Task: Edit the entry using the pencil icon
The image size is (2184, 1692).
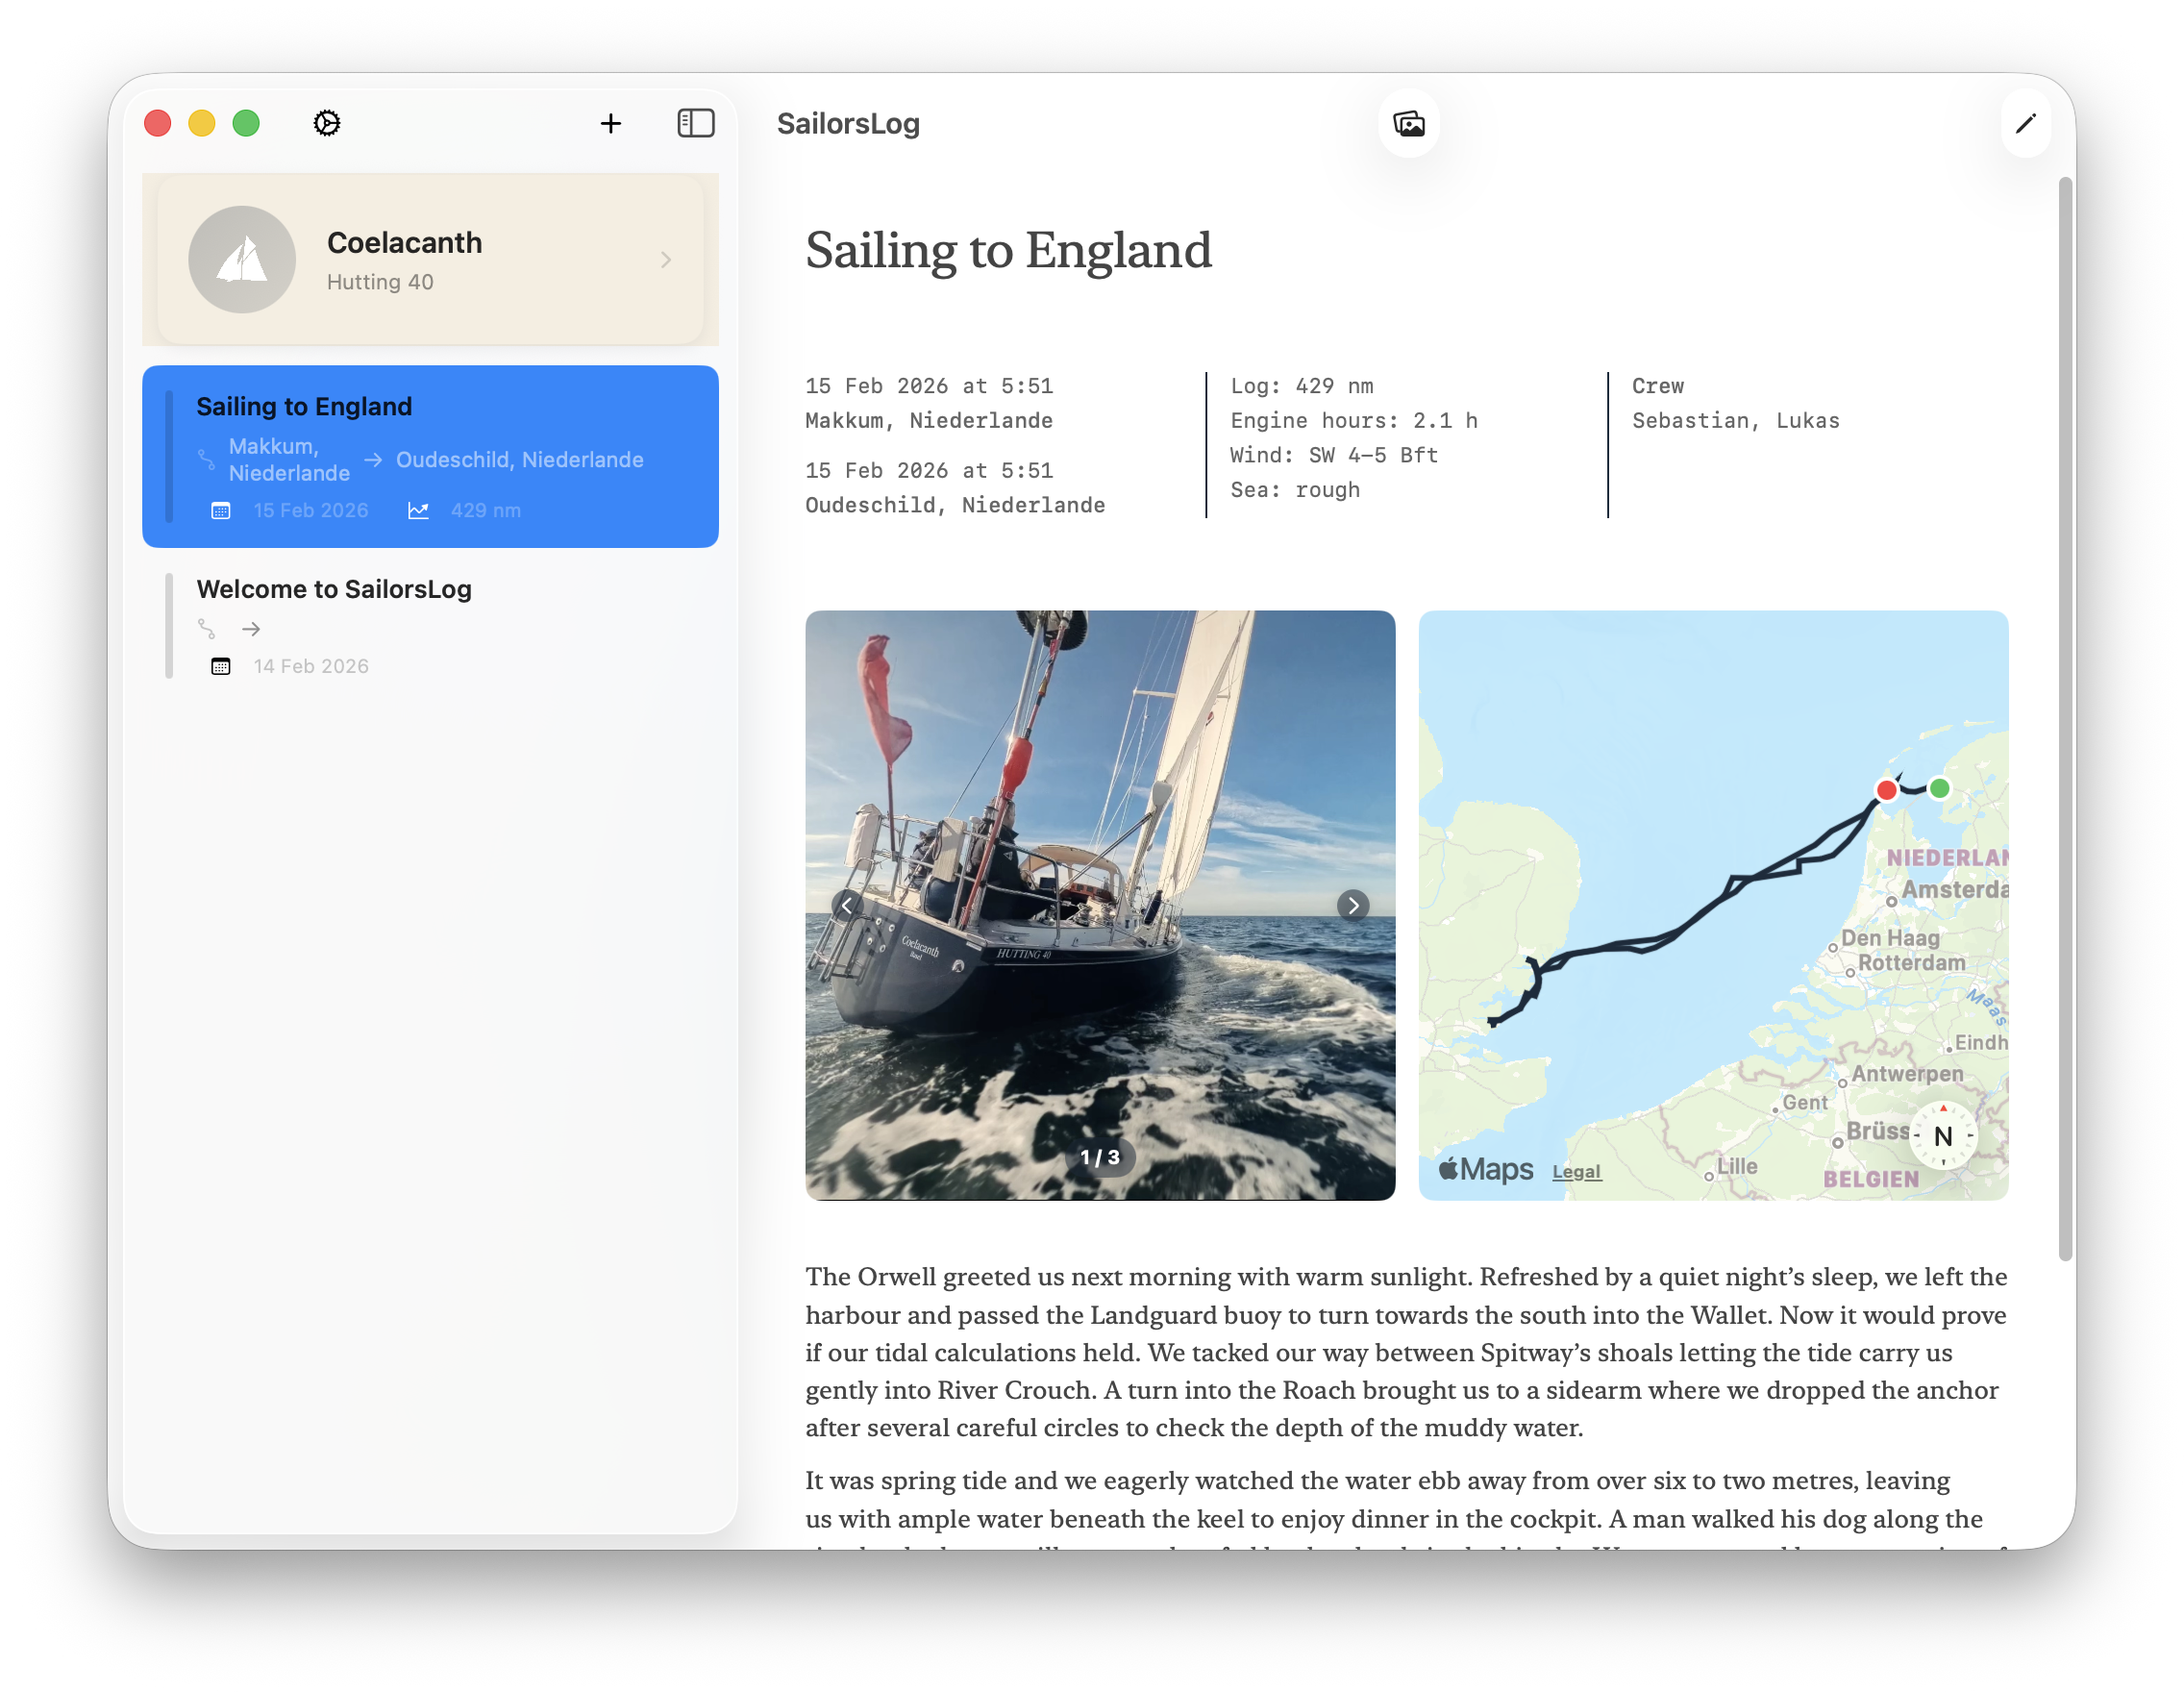Action: [2026, 122]
